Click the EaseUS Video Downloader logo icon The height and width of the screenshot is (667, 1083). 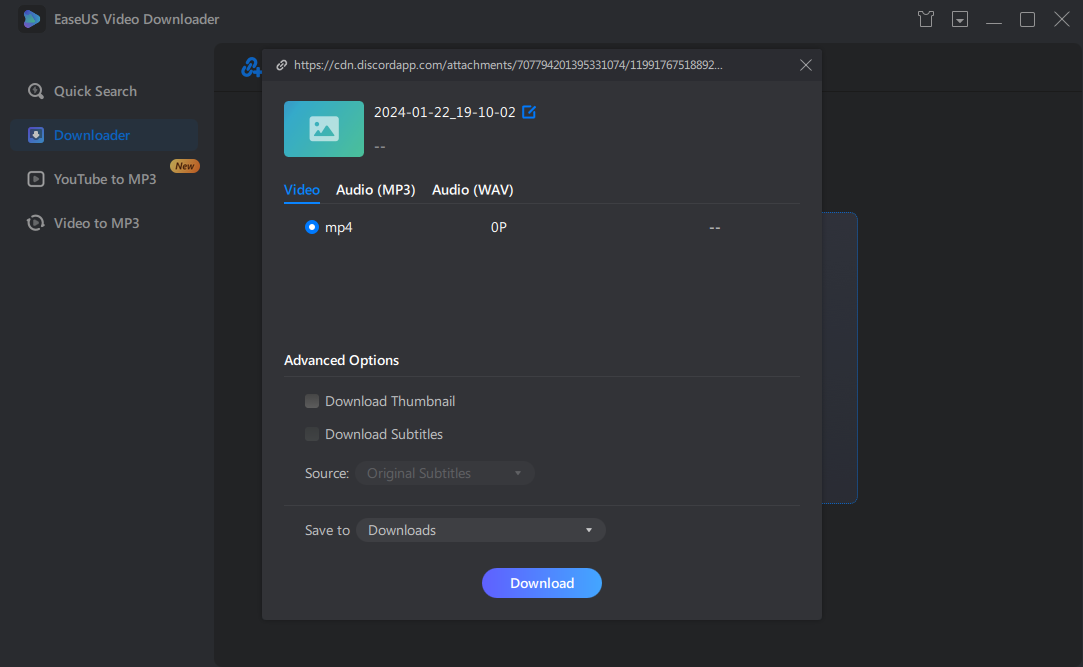31,19
